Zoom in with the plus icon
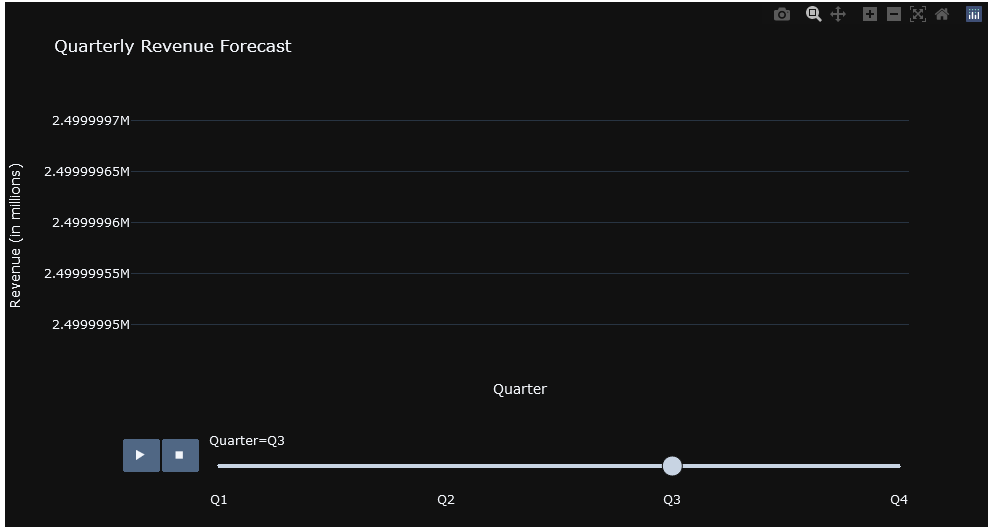990x529 pixels. [x=870, y=15]
